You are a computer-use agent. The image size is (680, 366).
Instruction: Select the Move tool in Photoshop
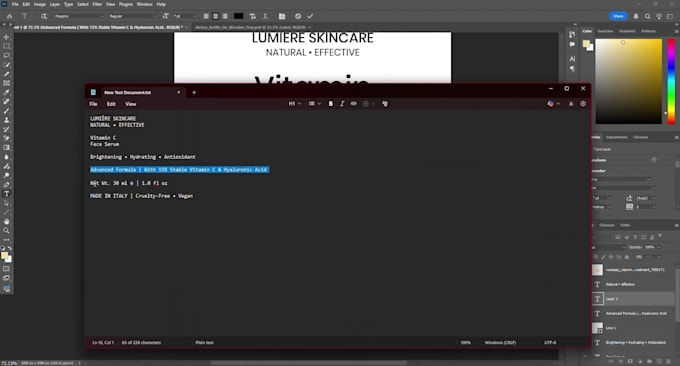[7, 37]
